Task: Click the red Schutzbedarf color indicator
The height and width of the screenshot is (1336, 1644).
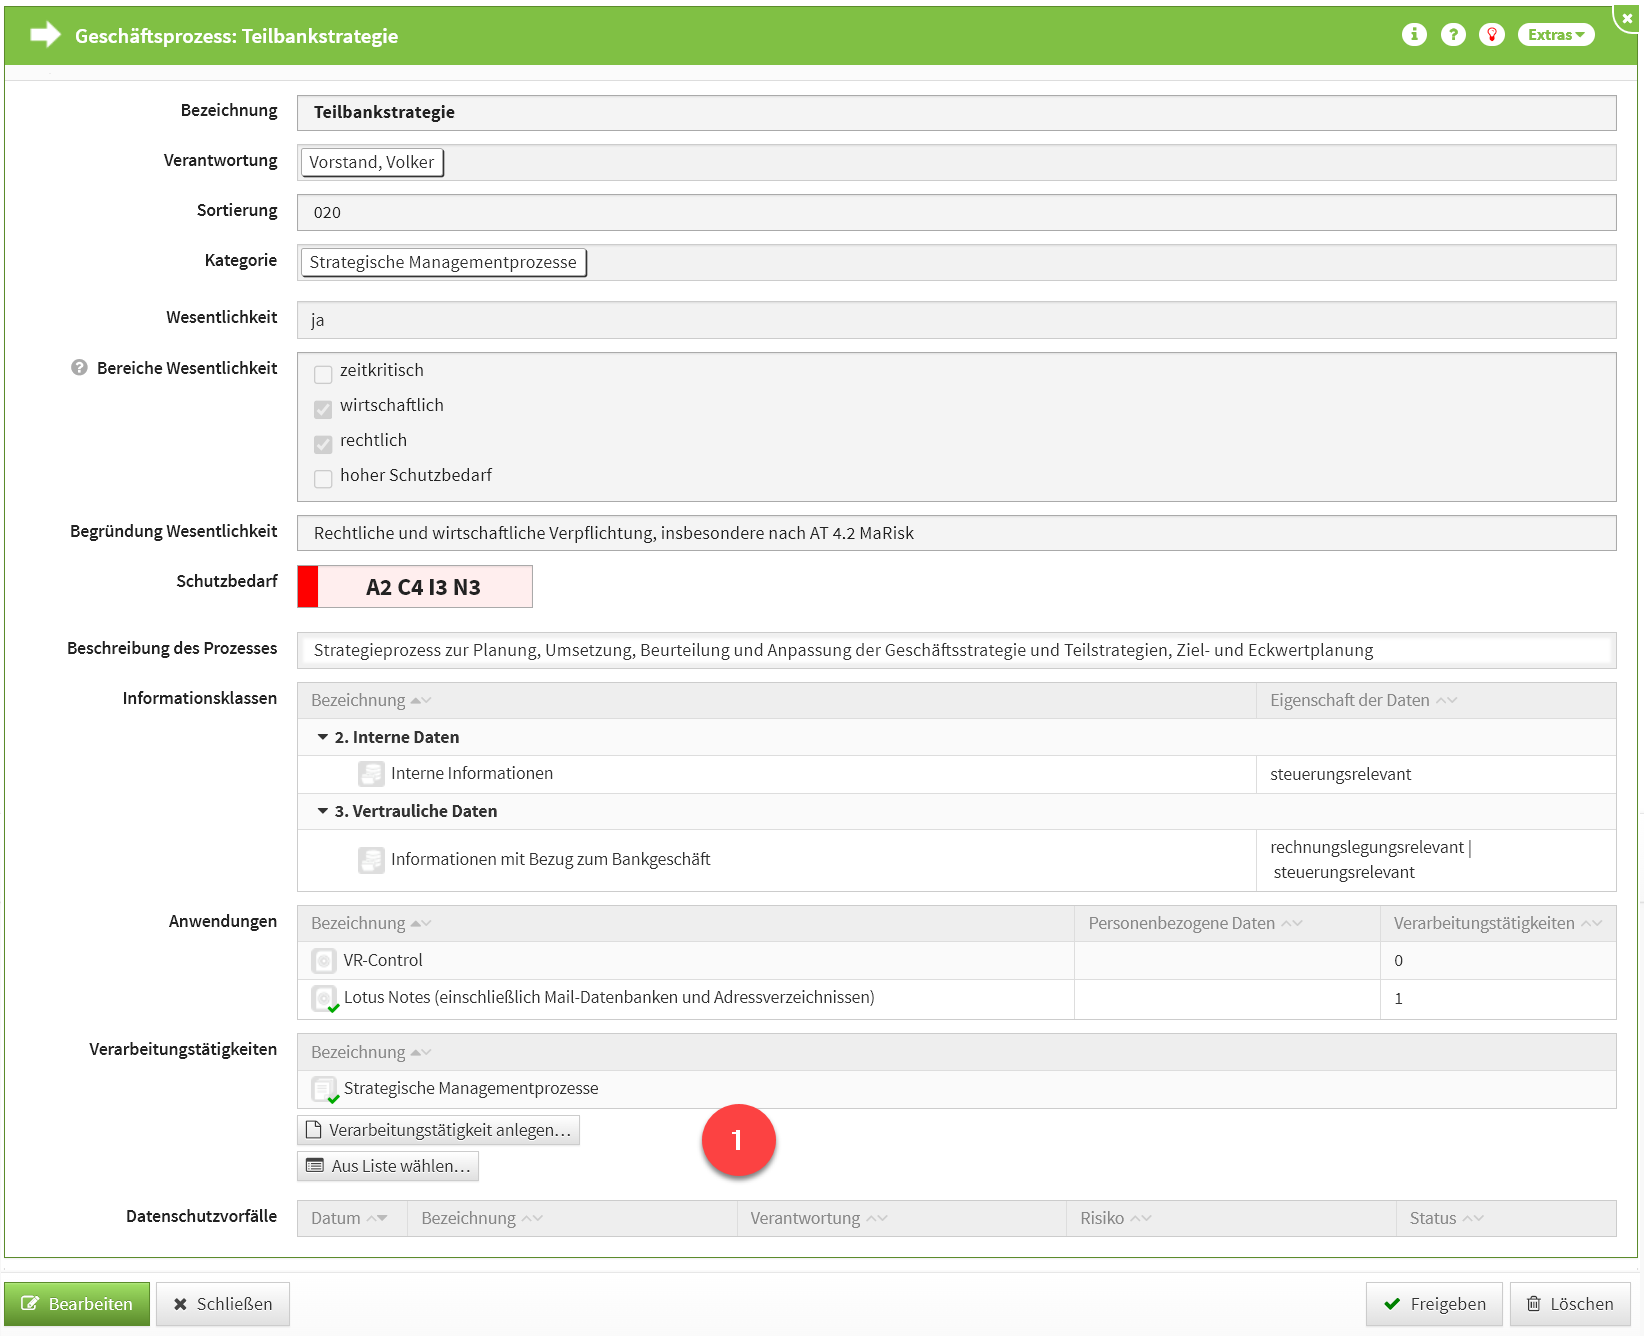Action: [x=308, y=587]
